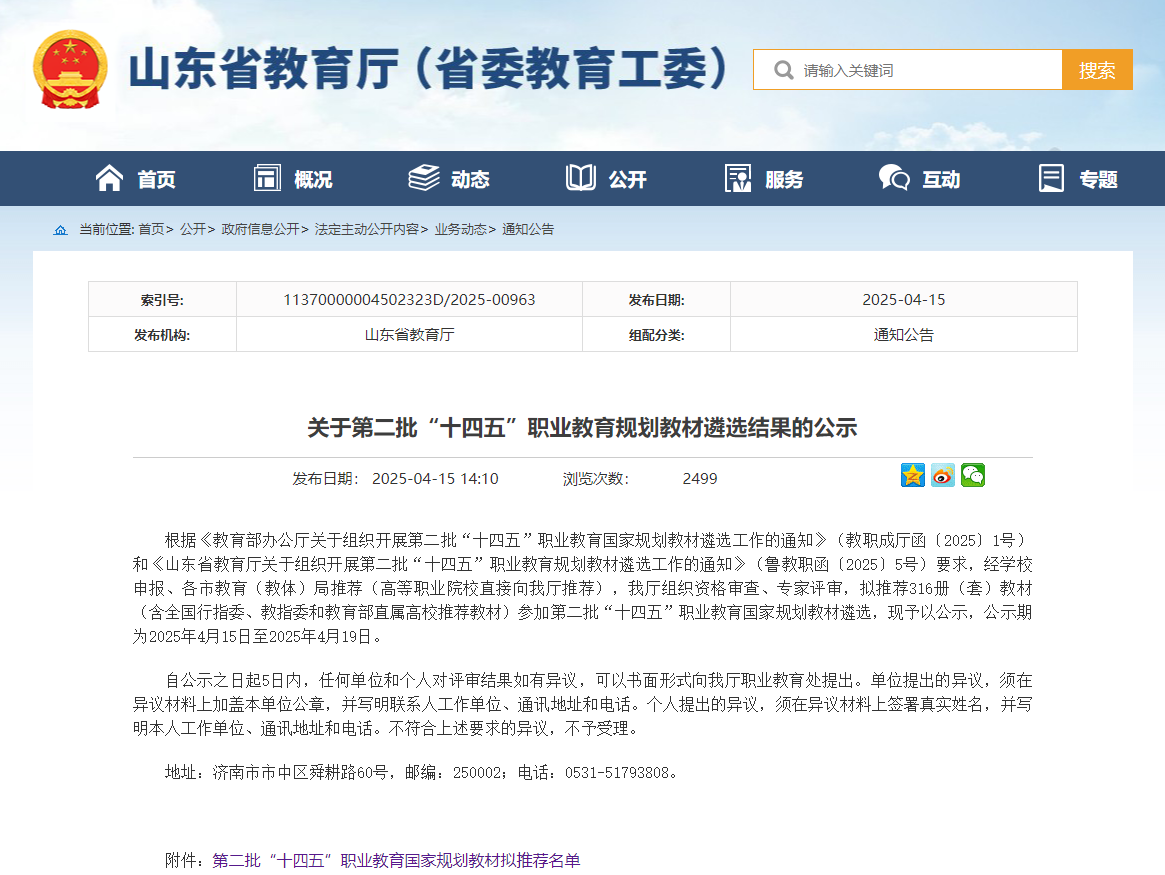This screenshot has height=875, width=1165.
Task: Click the publish time 2025-04-15 14:10
Action: (x=435, y=479)
